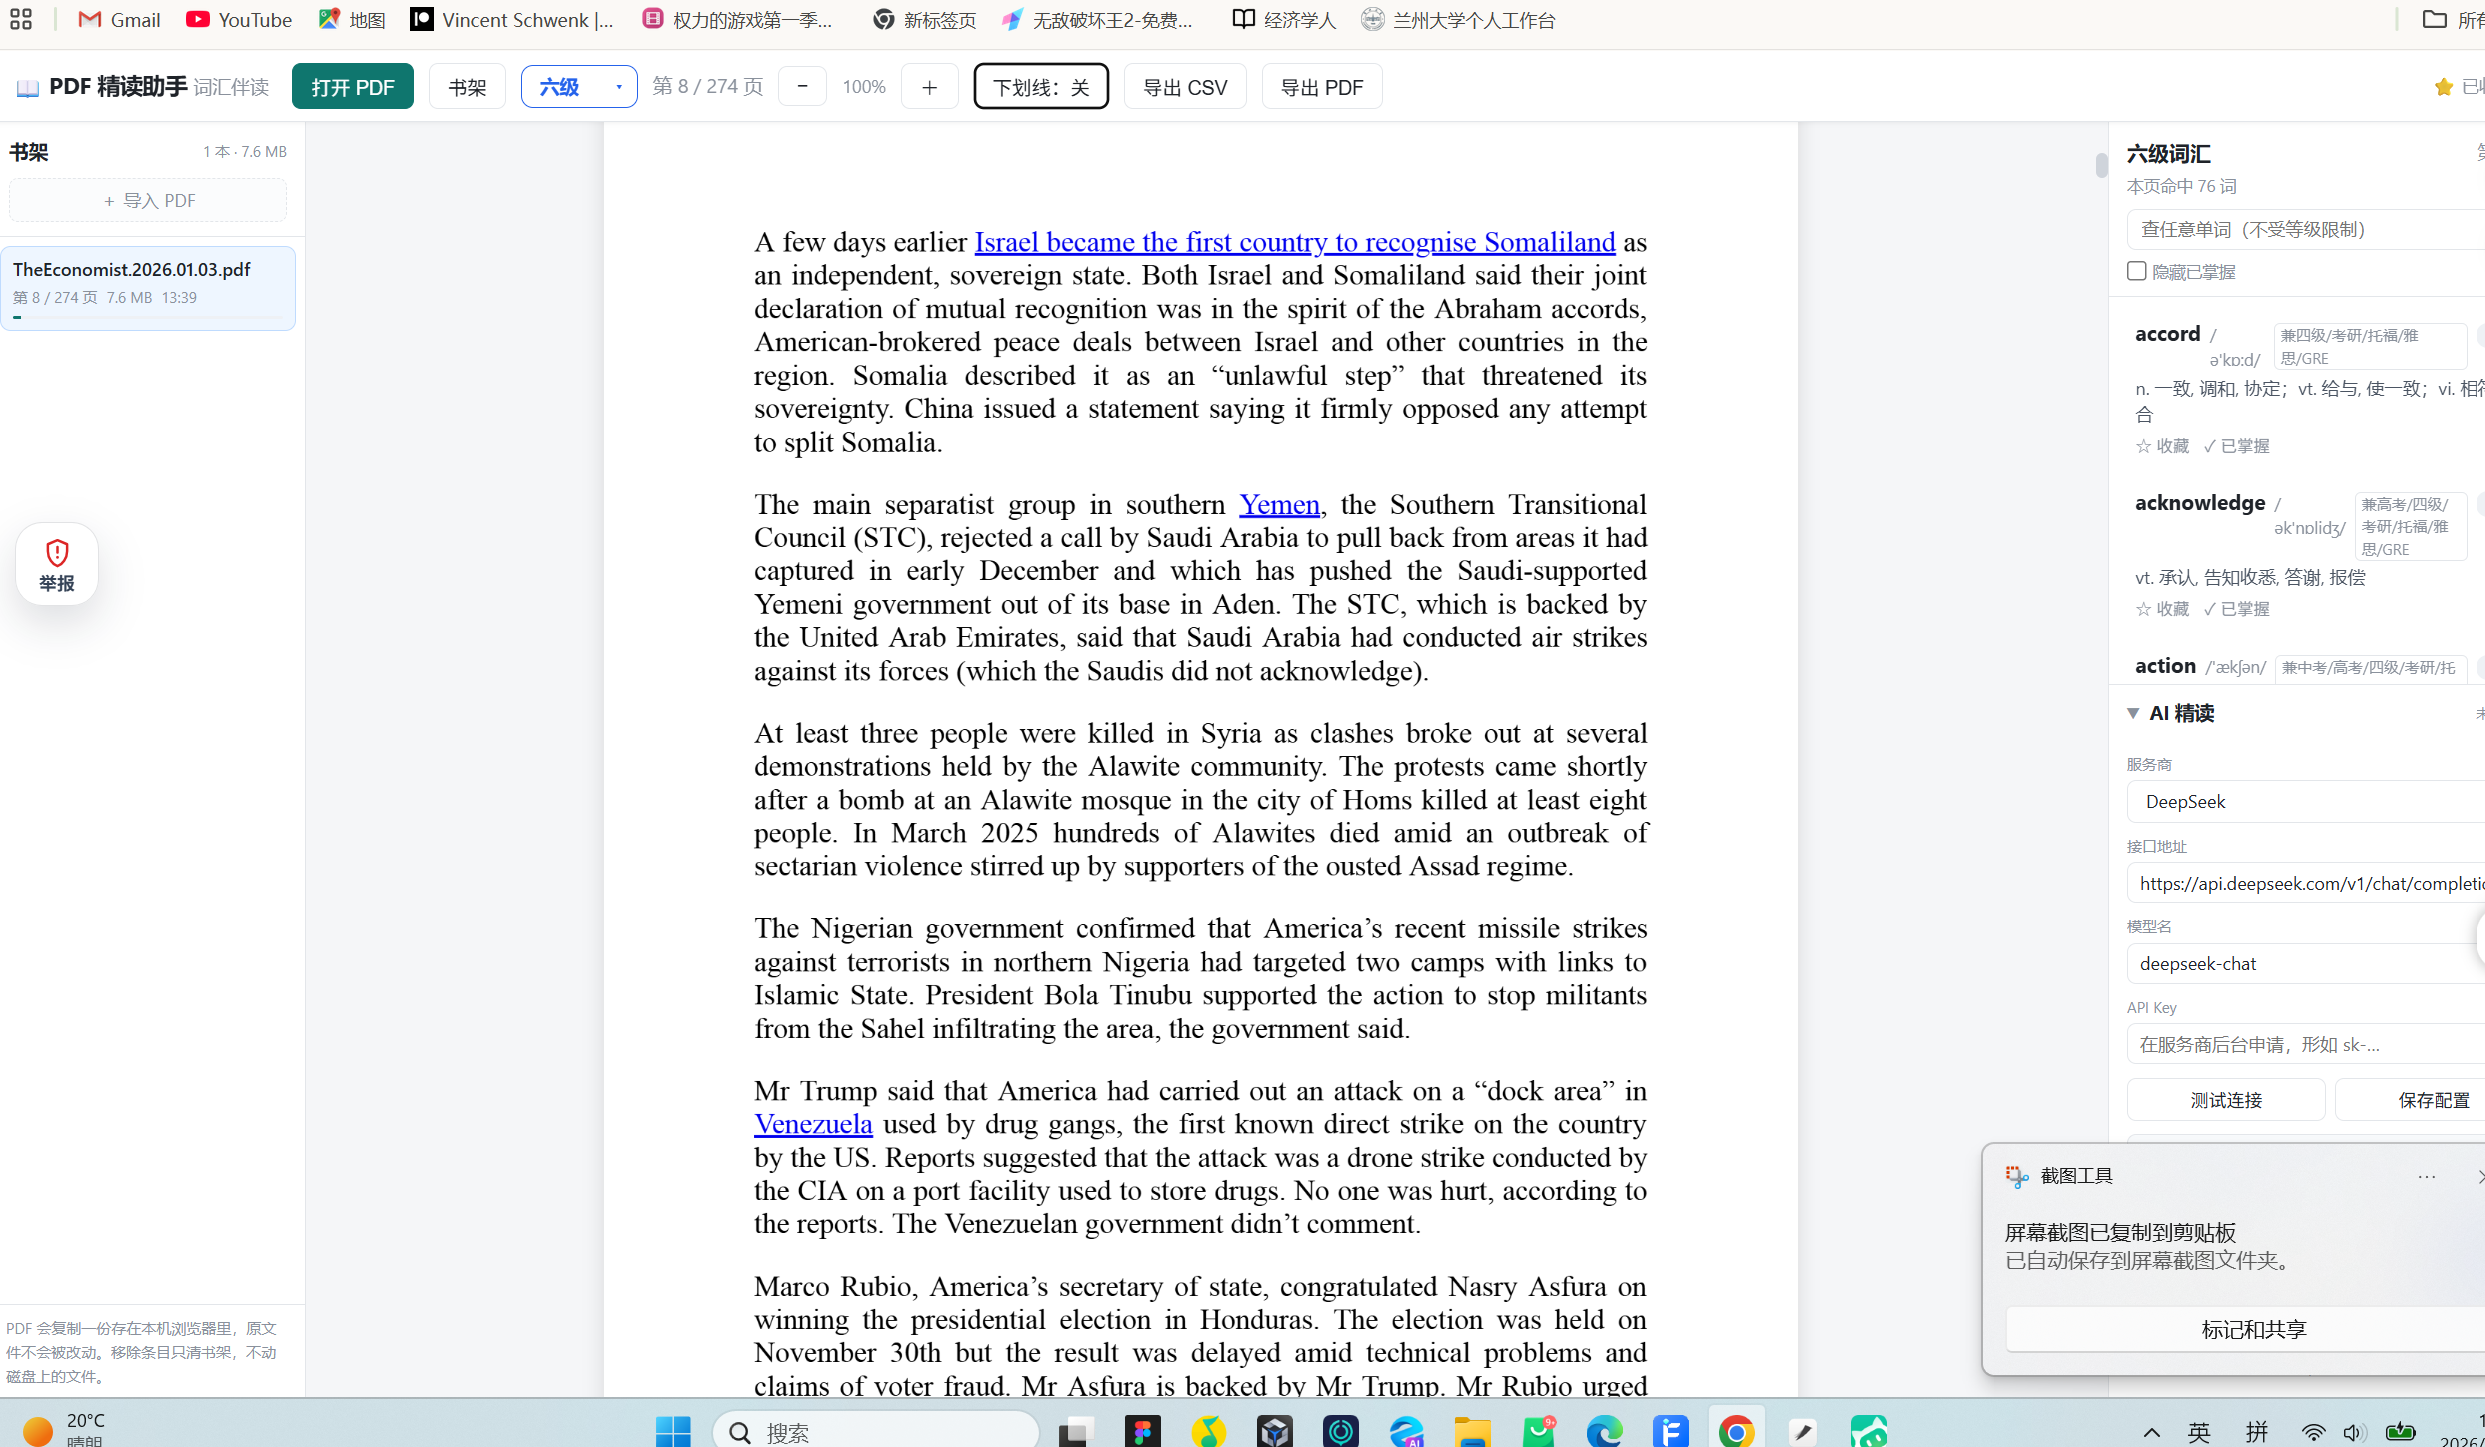Click the + 导入 PDF button
Image resolution: width=2485 pixels, height=1447 pixels.
148,200
